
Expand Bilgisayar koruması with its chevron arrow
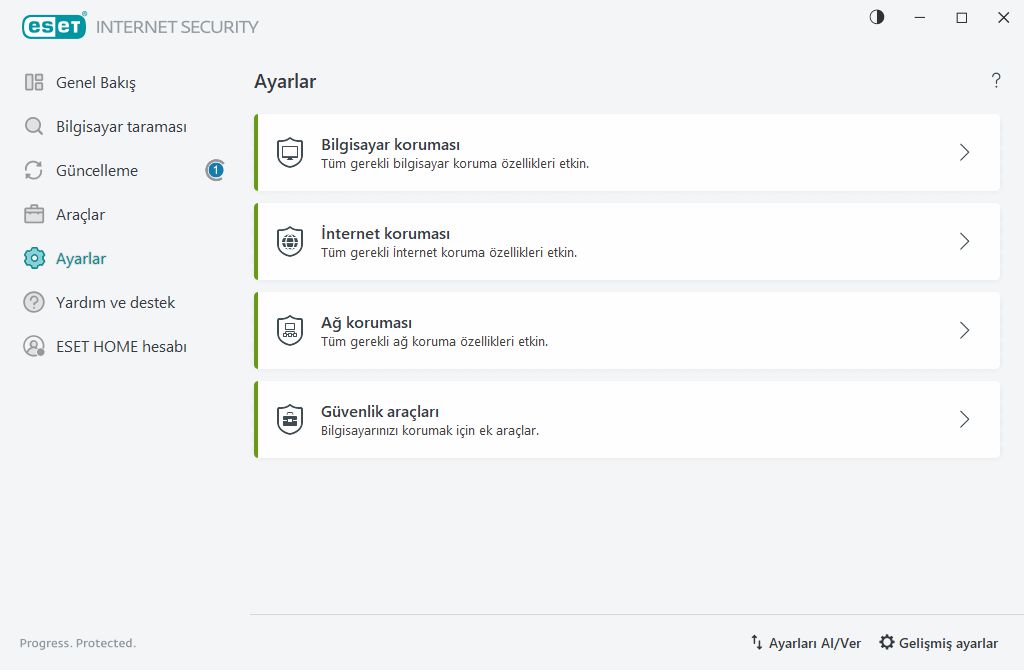click(964, 152)
